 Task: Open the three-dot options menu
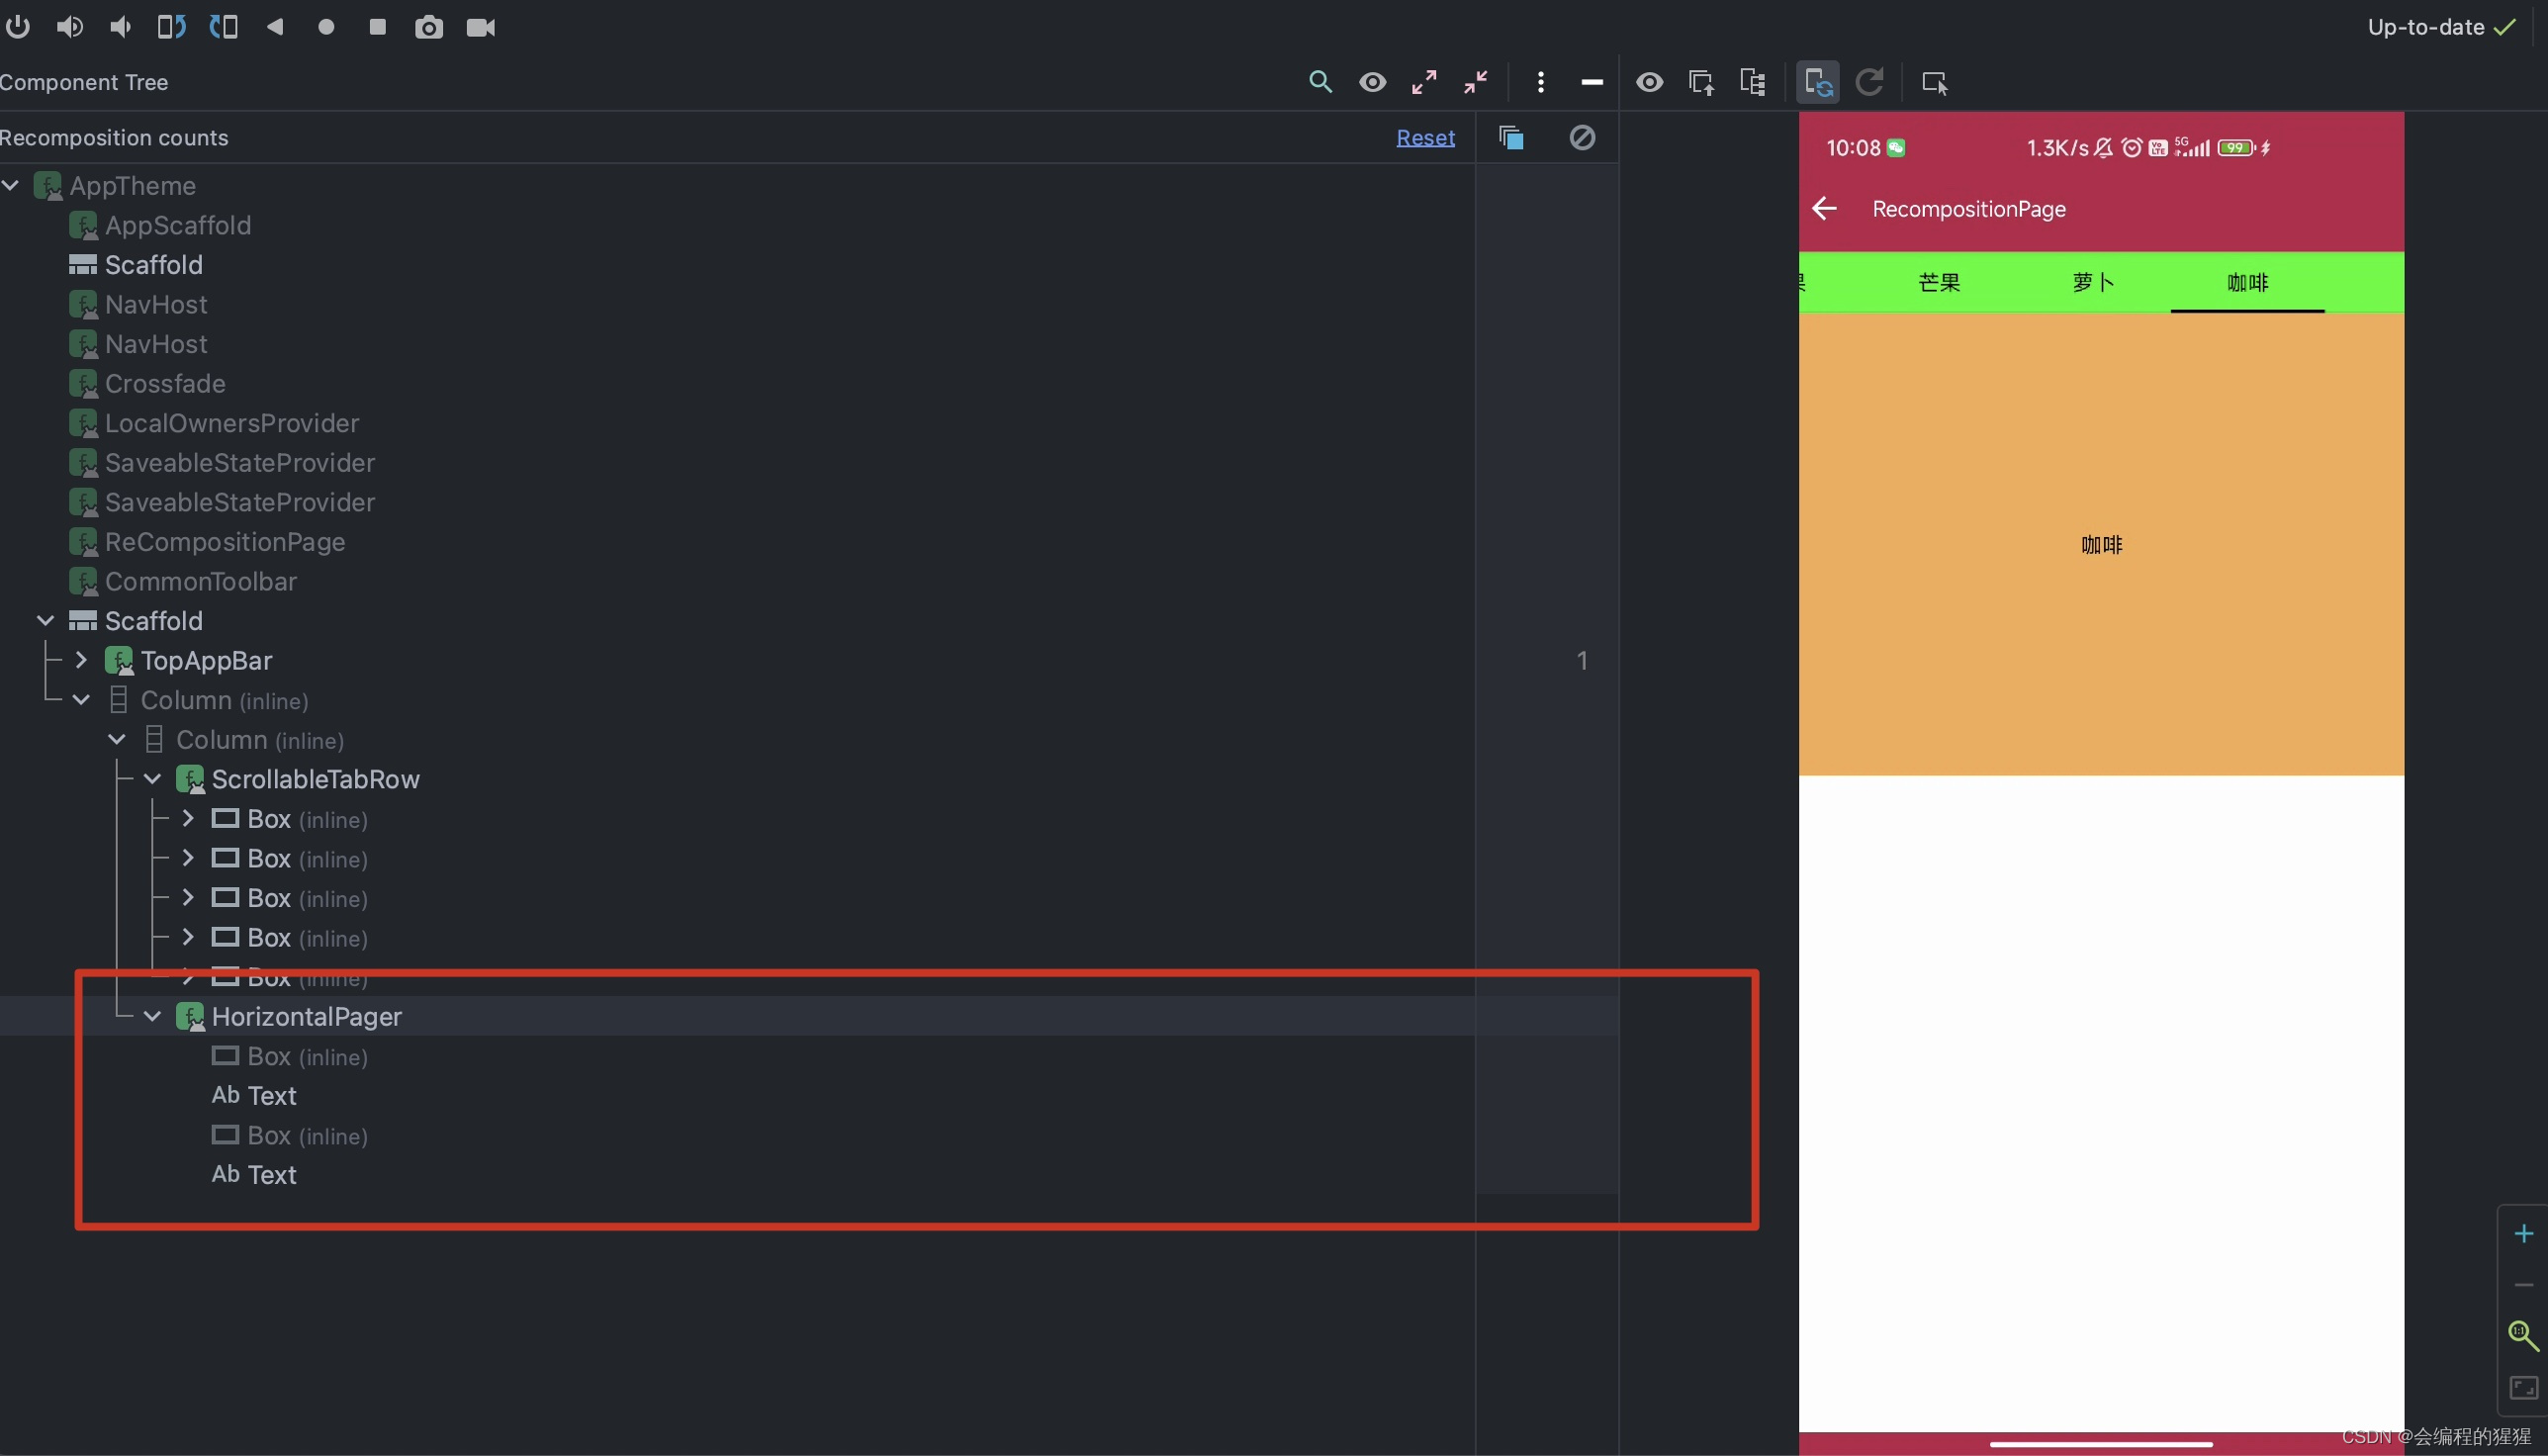(x=1540, y=82)
